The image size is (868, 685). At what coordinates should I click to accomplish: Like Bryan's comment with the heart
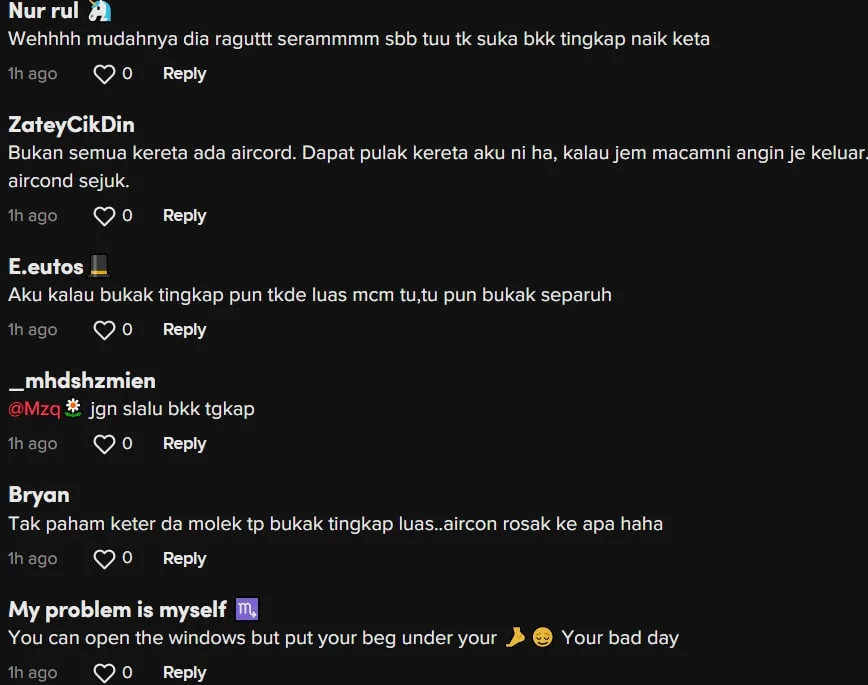[104, 559]
